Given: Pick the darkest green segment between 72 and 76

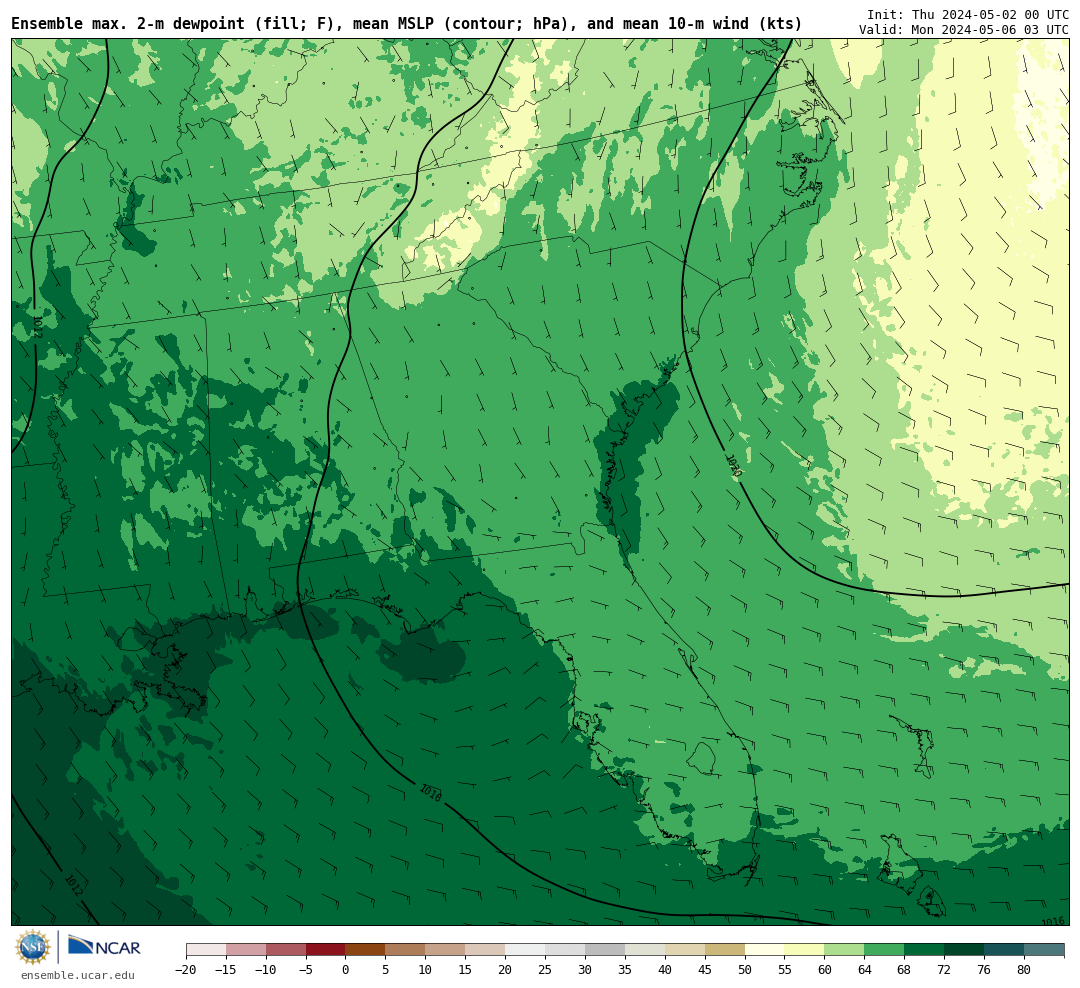Looking at the screenshot, I should click(965, 950).
